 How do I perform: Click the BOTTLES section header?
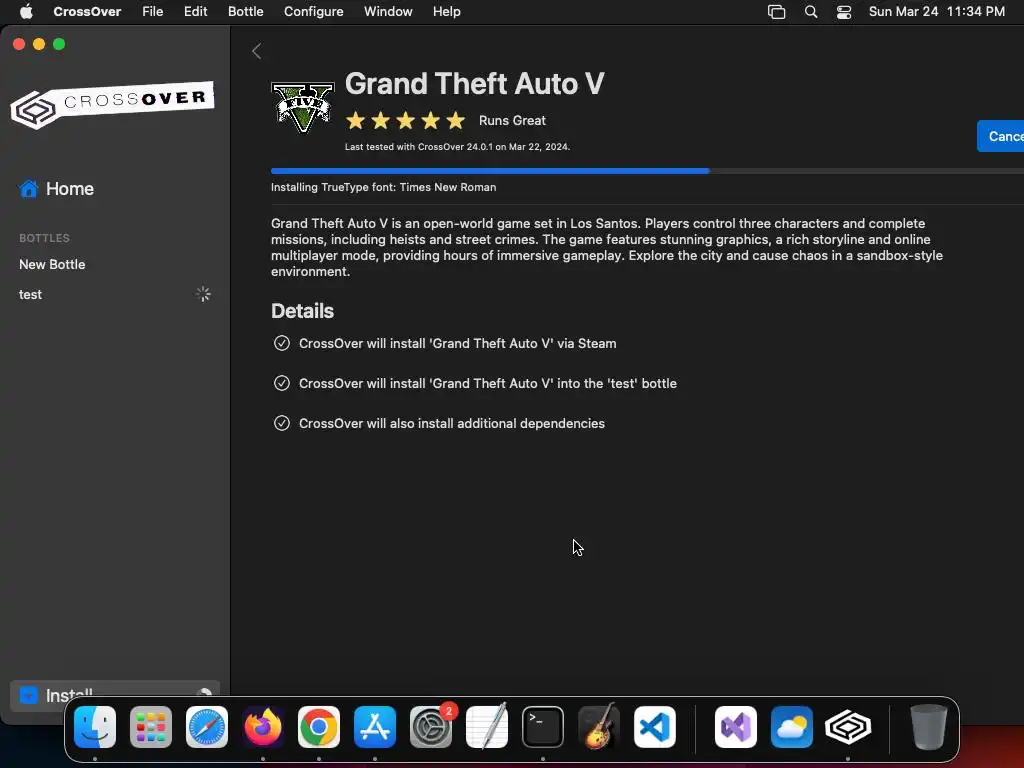(x=44, y=238)
